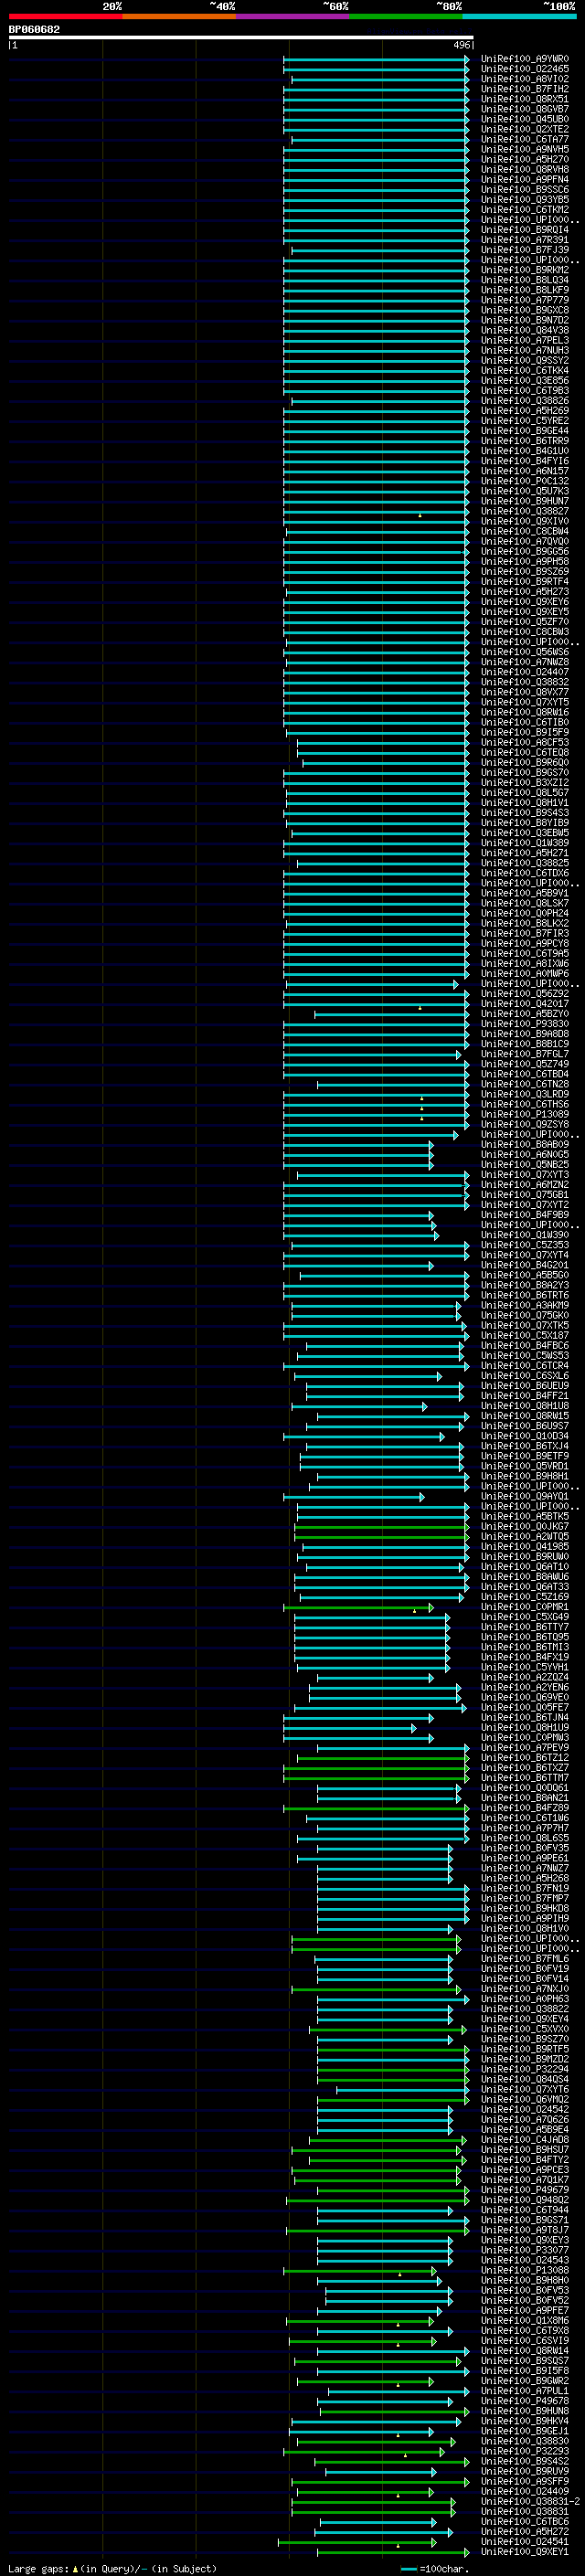Viewport: 585px width, 2576px height.
Task: Click the cyan ~100% identity legend segment
Action: click(x=519, y=16)
